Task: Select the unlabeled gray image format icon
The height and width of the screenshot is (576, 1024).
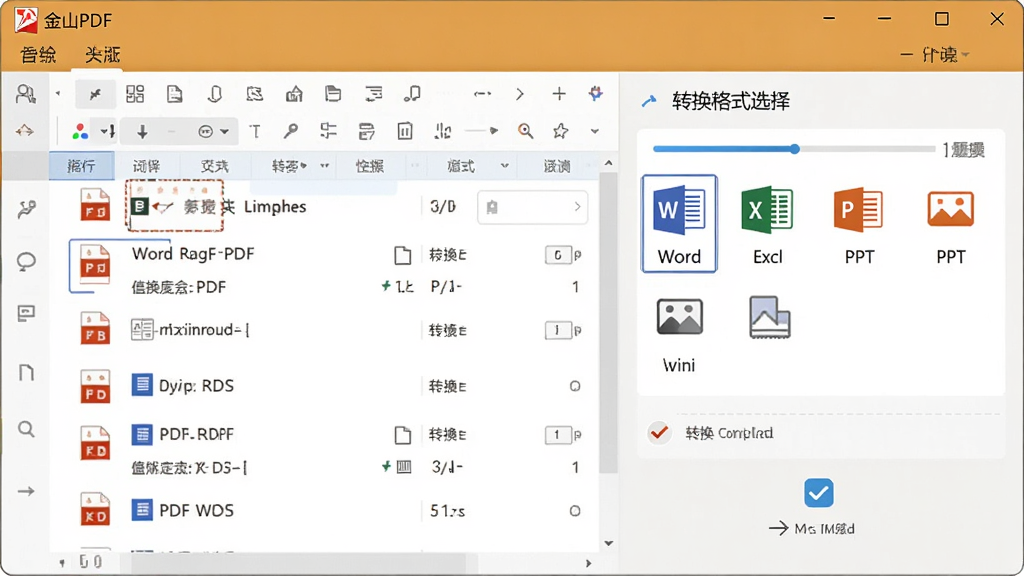Action: 769,317
